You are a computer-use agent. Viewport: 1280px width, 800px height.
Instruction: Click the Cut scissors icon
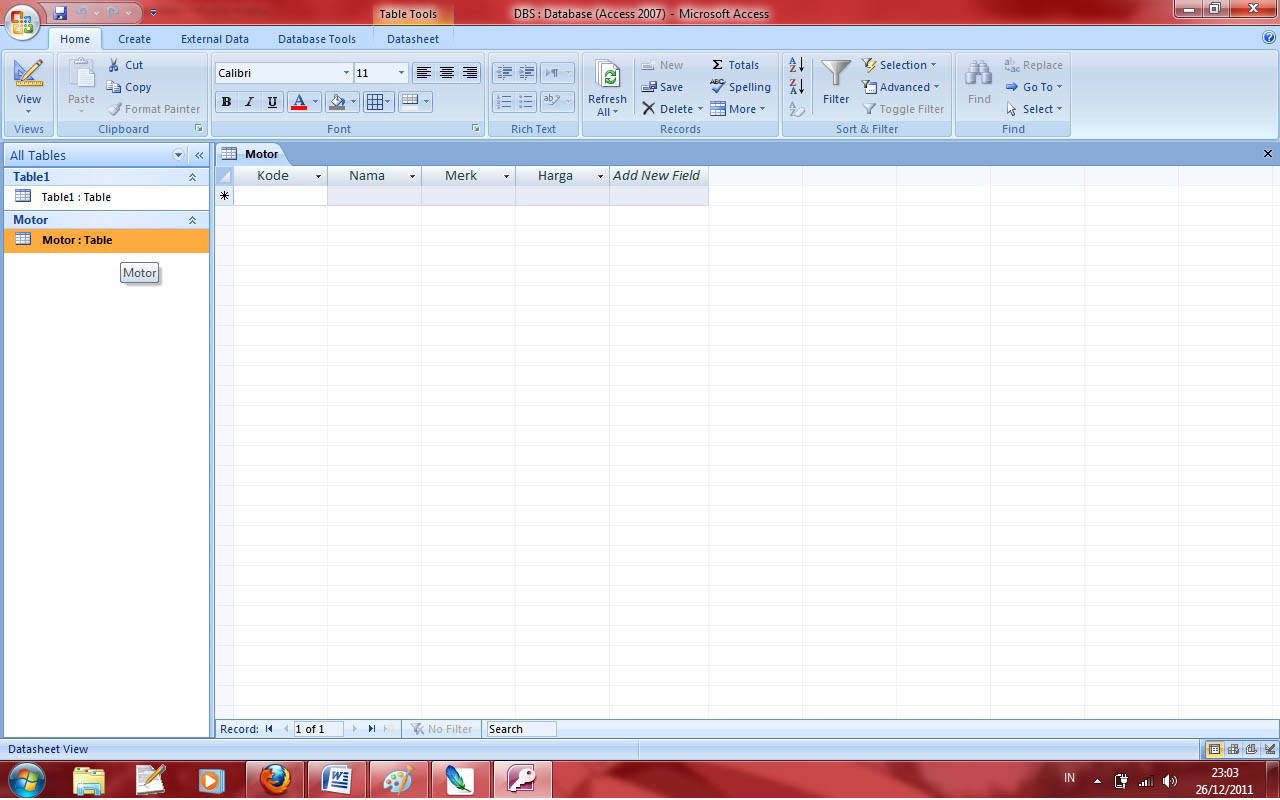tap(114, 65)
